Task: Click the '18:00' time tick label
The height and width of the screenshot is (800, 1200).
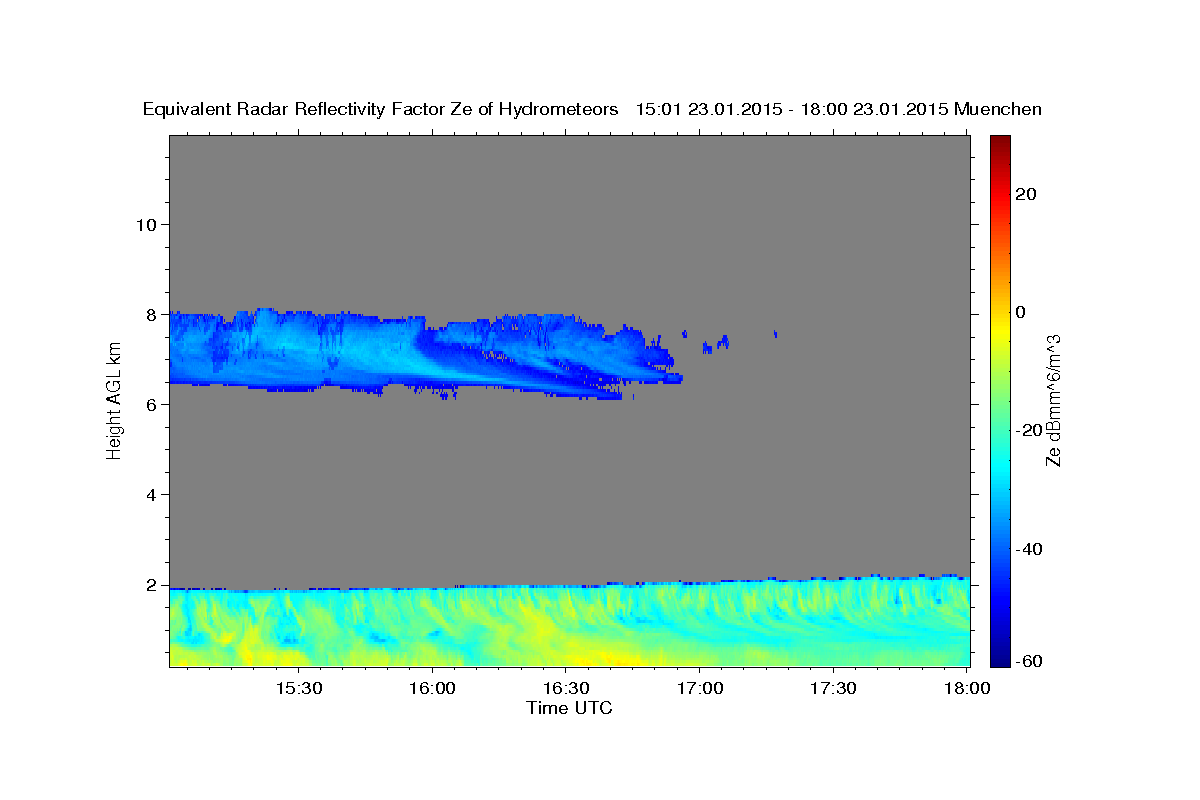Action: click(x=967, y=689)
